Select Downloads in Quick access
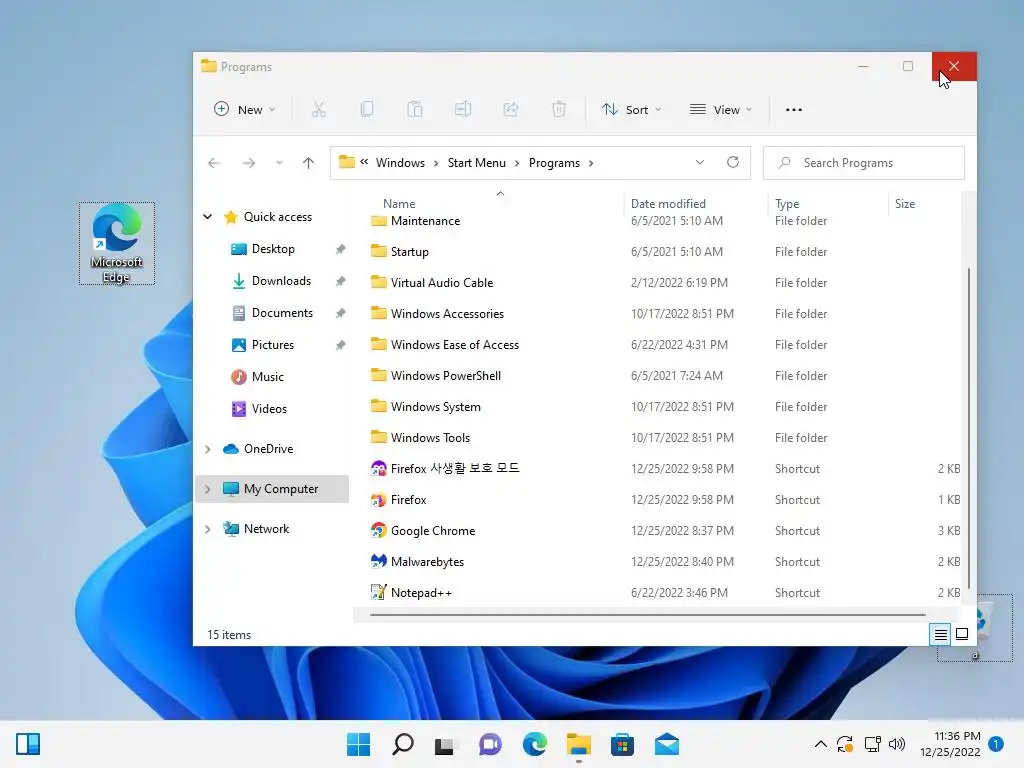Screen dimensions: 1024x768 coord(281,281)
